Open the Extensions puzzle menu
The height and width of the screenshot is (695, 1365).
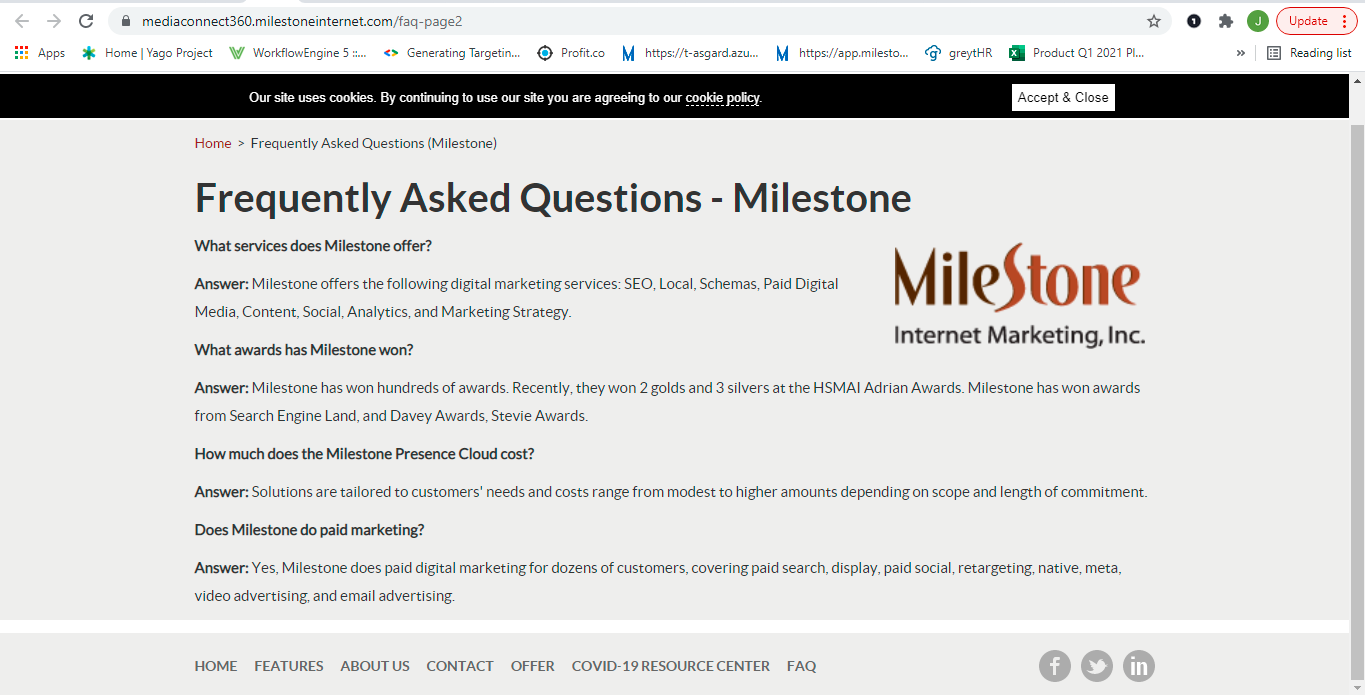point(1225,21)
